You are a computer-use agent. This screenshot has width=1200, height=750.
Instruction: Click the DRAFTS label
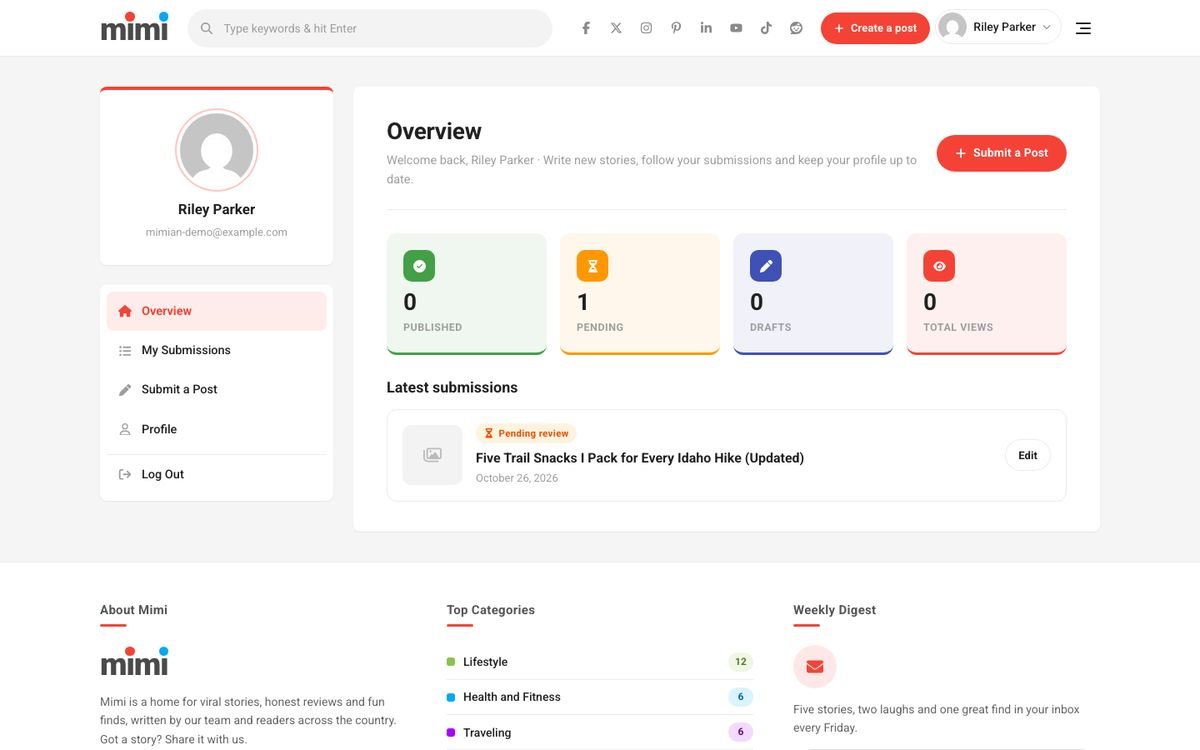pos(771,327)
